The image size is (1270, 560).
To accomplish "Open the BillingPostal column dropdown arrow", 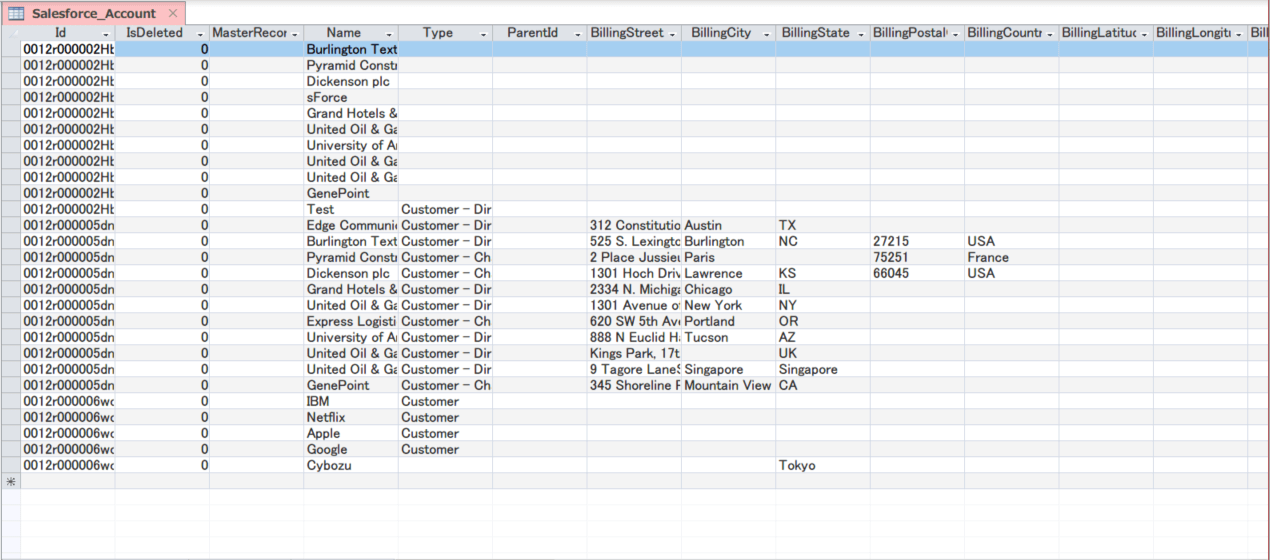I will pos(956,34).
